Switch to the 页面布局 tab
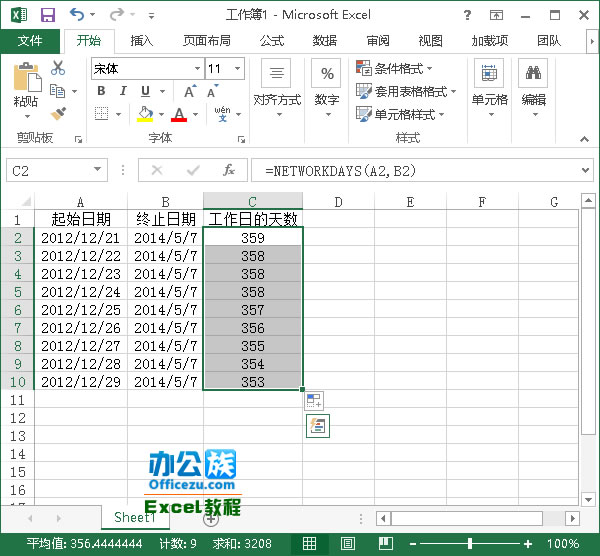This screenshot has height=556, width=600. pos(207,41)
